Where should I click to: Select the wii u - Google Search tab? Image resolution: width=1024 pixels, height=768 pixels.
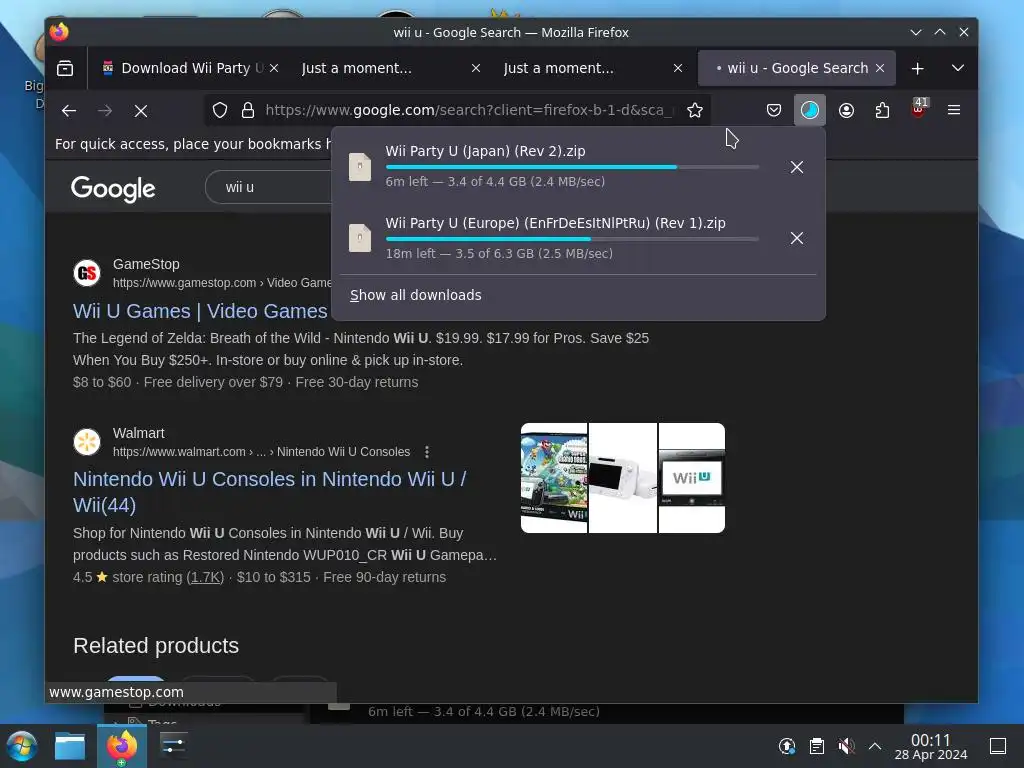tap(797, 68)
